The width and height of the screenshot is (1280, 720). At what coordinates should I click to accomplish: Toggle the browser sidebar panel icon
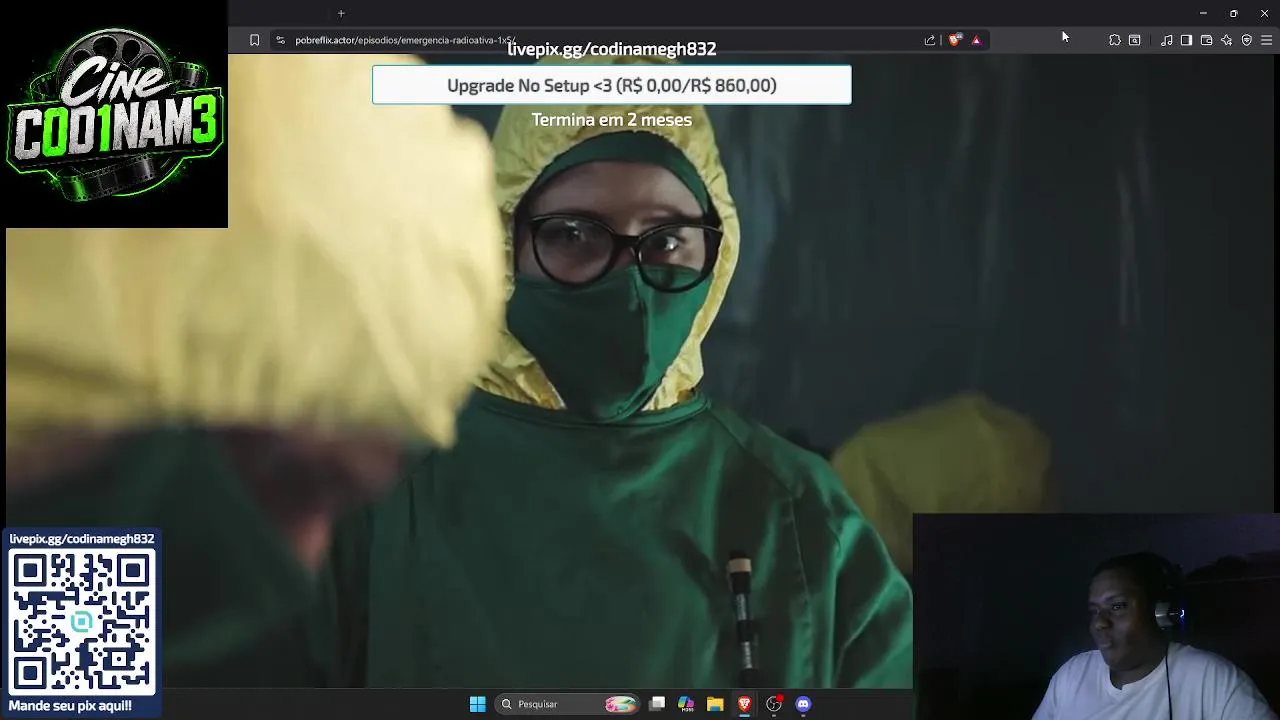tap(1186, 40)
